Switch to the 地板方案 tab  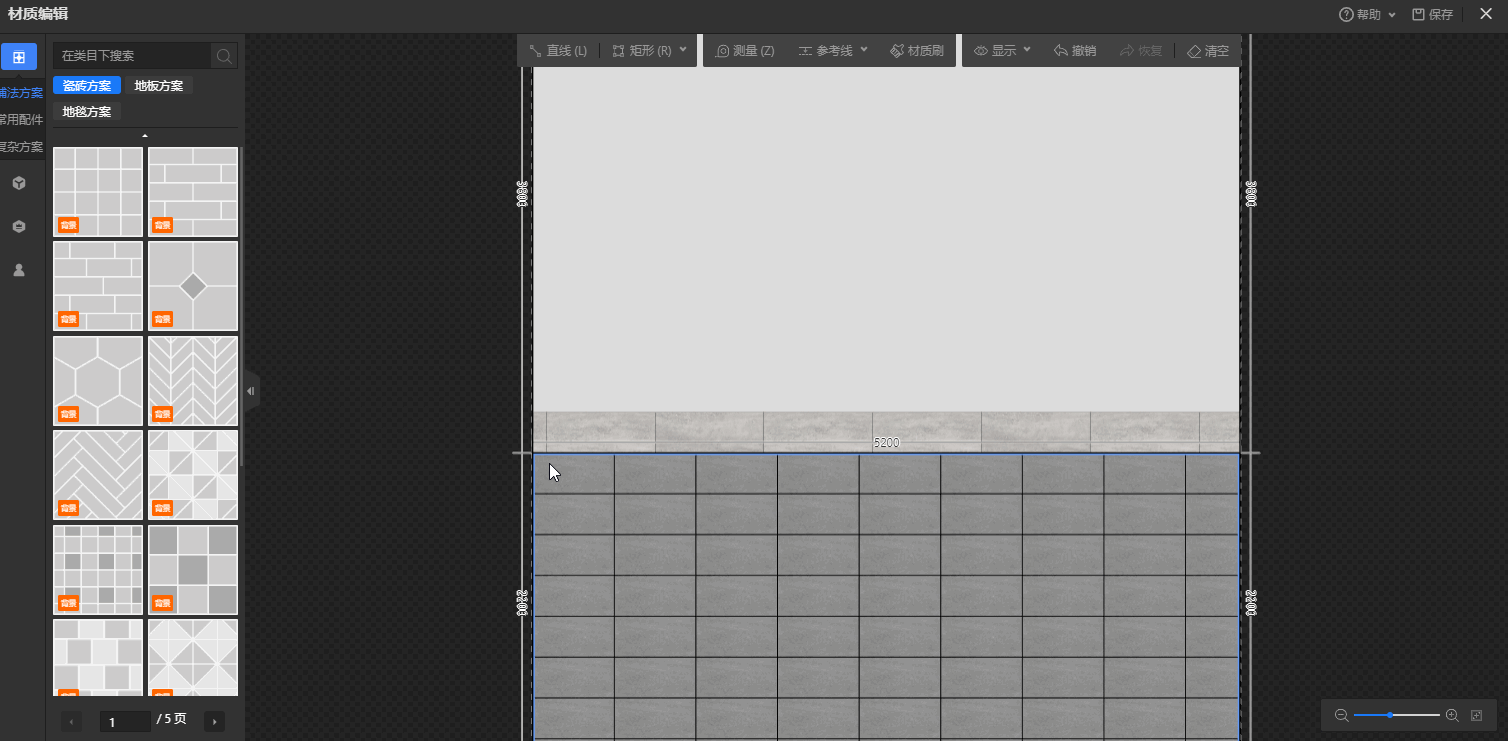(159, 86)
